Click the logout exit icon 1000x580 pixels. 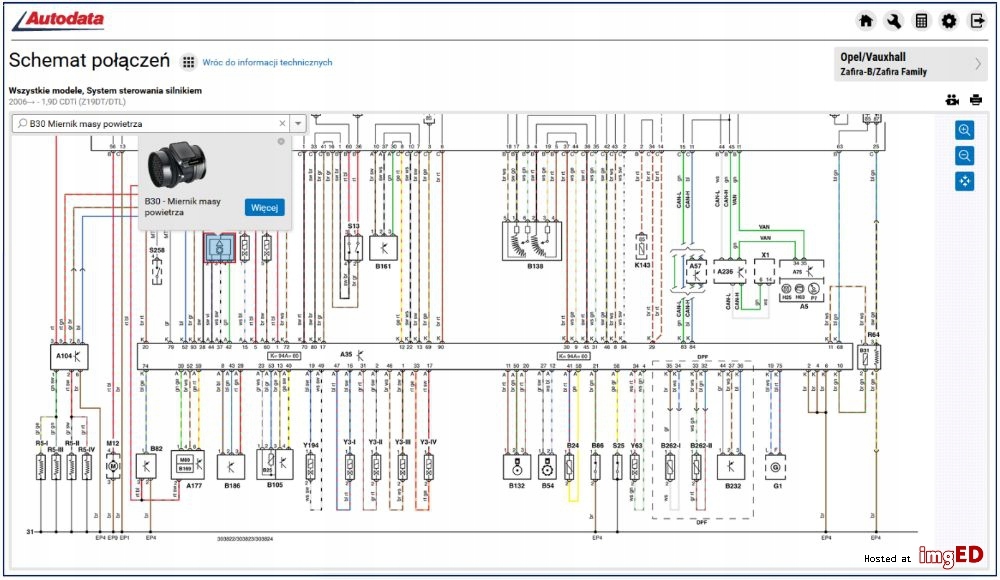[977, 21]
